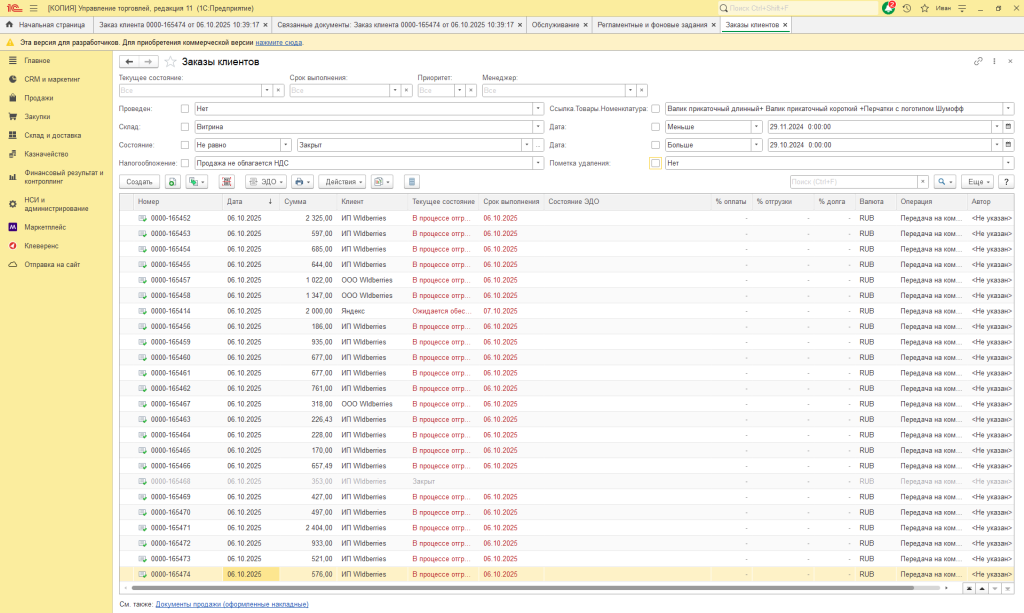Add Заказы клиентов to favorites with star
This screenshot has height=613, width=1024.
click(170, 62)
